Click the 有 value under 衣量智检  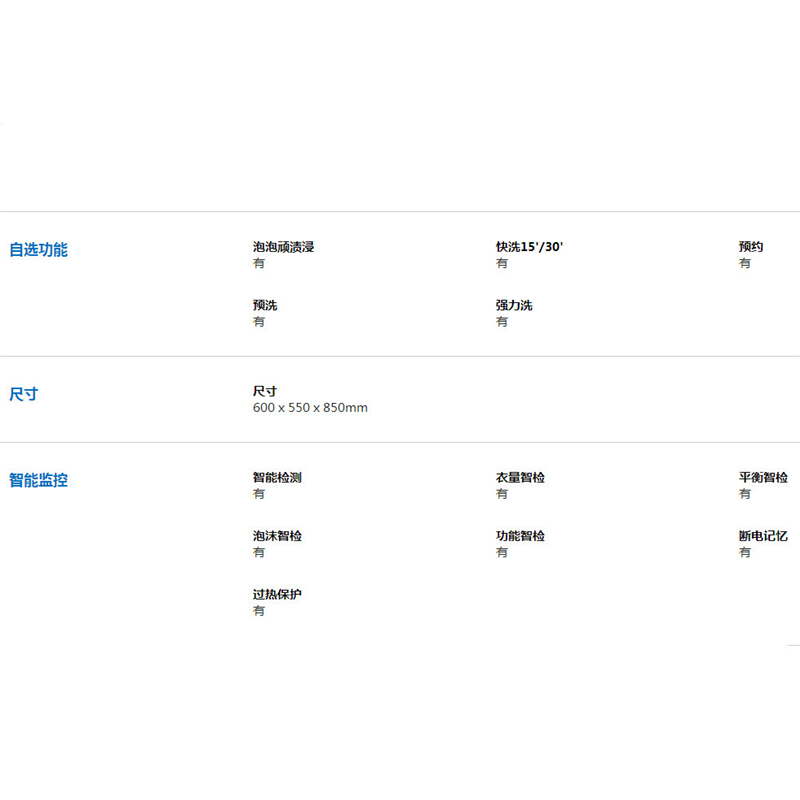(502, 494)
